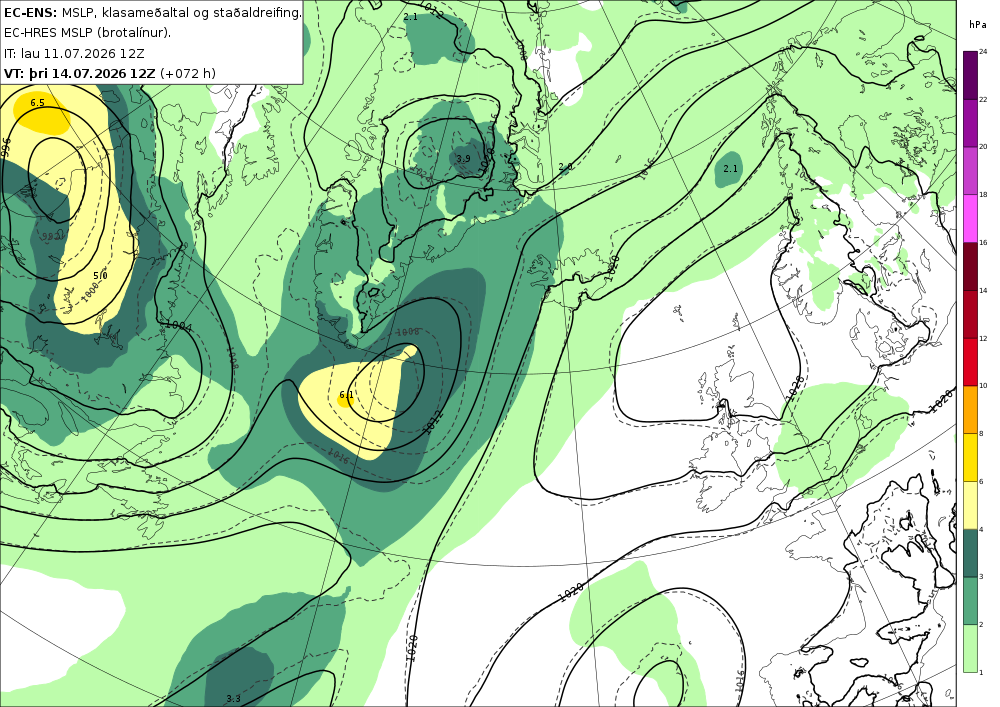Click the 1016 dashed contour label

(339, 455)
